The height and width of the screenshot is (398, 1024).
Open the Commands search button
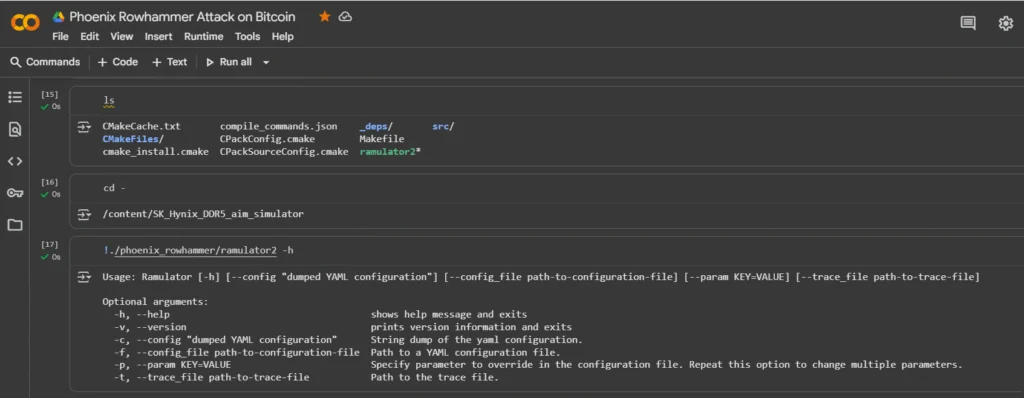(x=45, y=62)
